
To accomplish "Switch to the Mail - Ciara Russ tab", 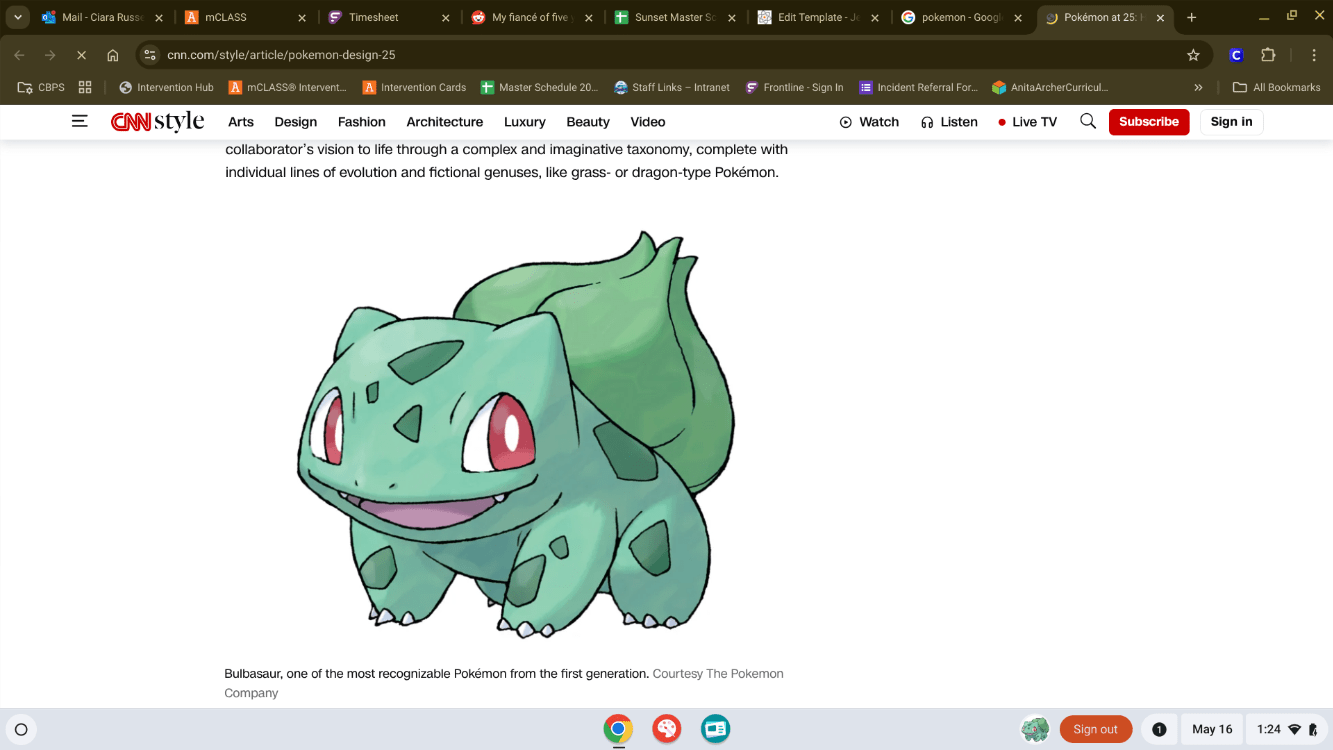I will [103, 17].
